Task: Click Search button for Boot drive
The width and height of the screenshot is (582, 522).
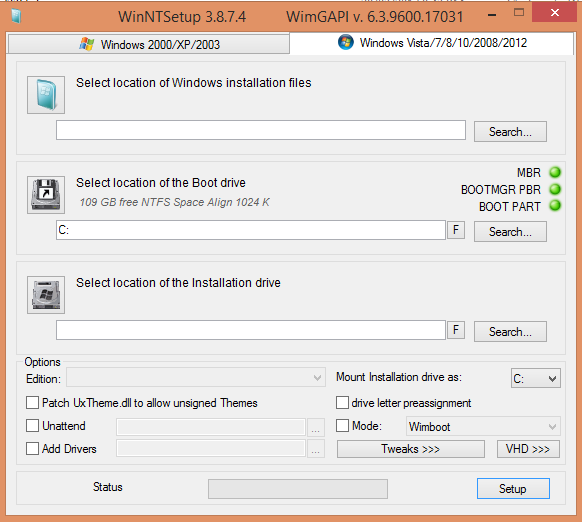Action: point(510,232)
